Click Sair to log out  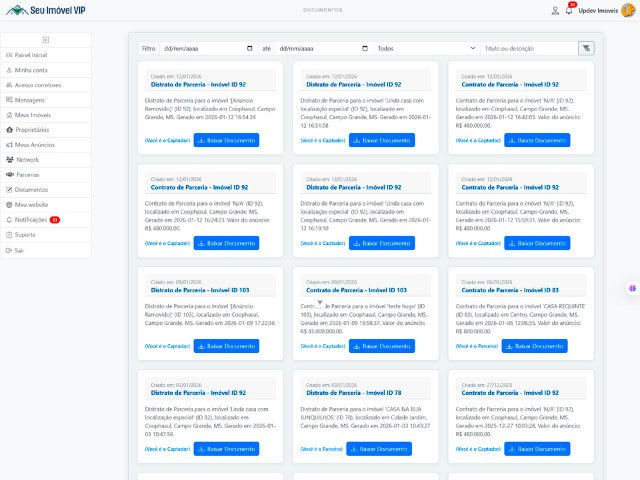tap(19, 250)
